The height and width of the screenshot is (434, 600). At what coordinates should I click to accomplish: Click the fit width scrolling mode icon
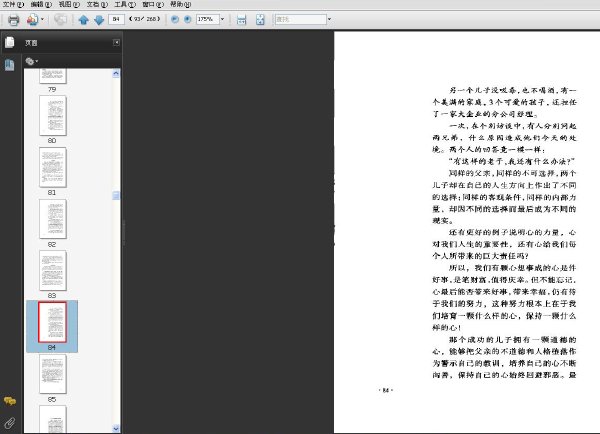(241, 20)
